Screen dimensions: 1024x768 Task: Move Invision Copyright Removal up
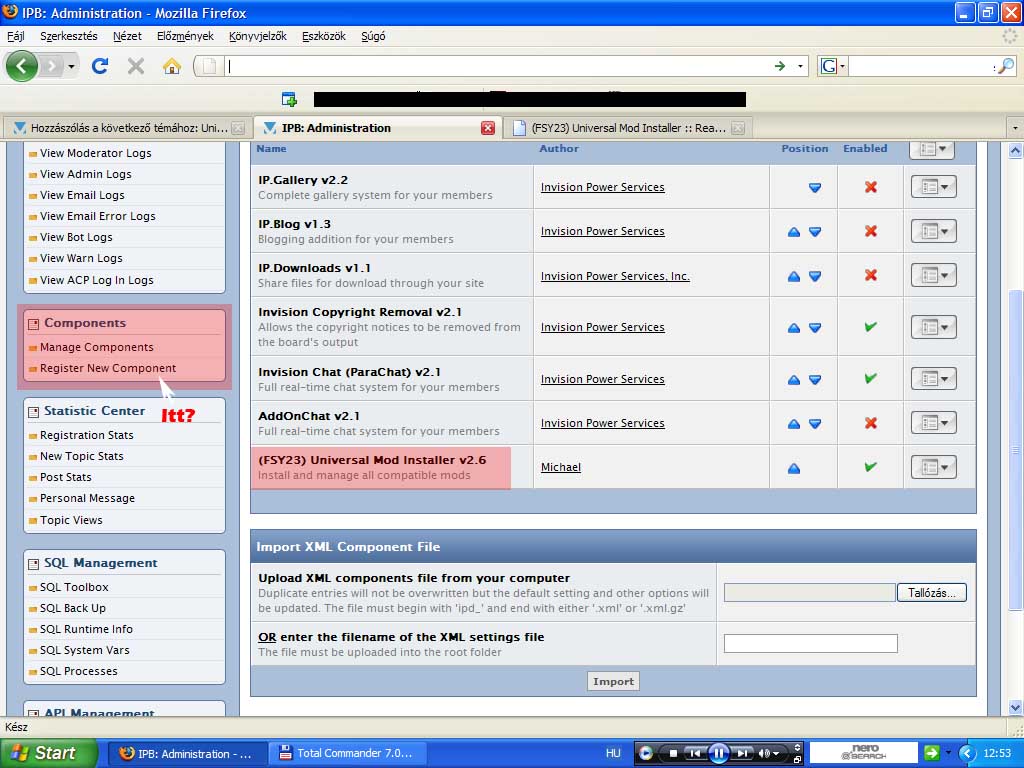(794, 328)
